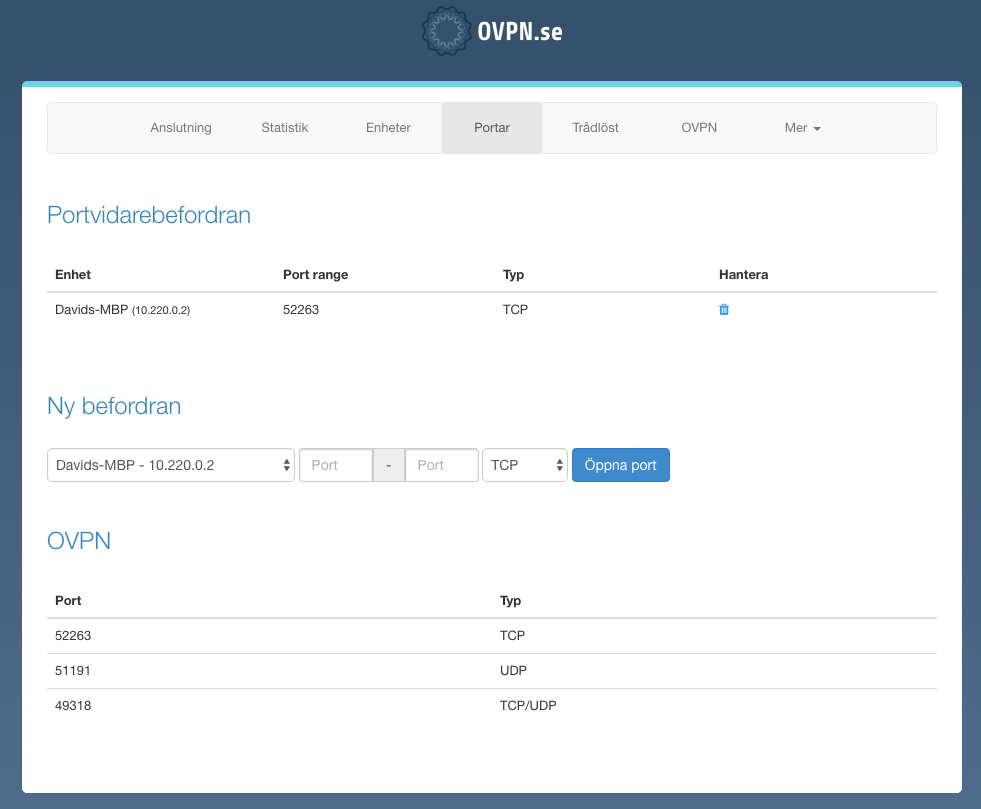Select the Portar tab
This screenshot has height=809, width=981.
click(x=492, y=128)
